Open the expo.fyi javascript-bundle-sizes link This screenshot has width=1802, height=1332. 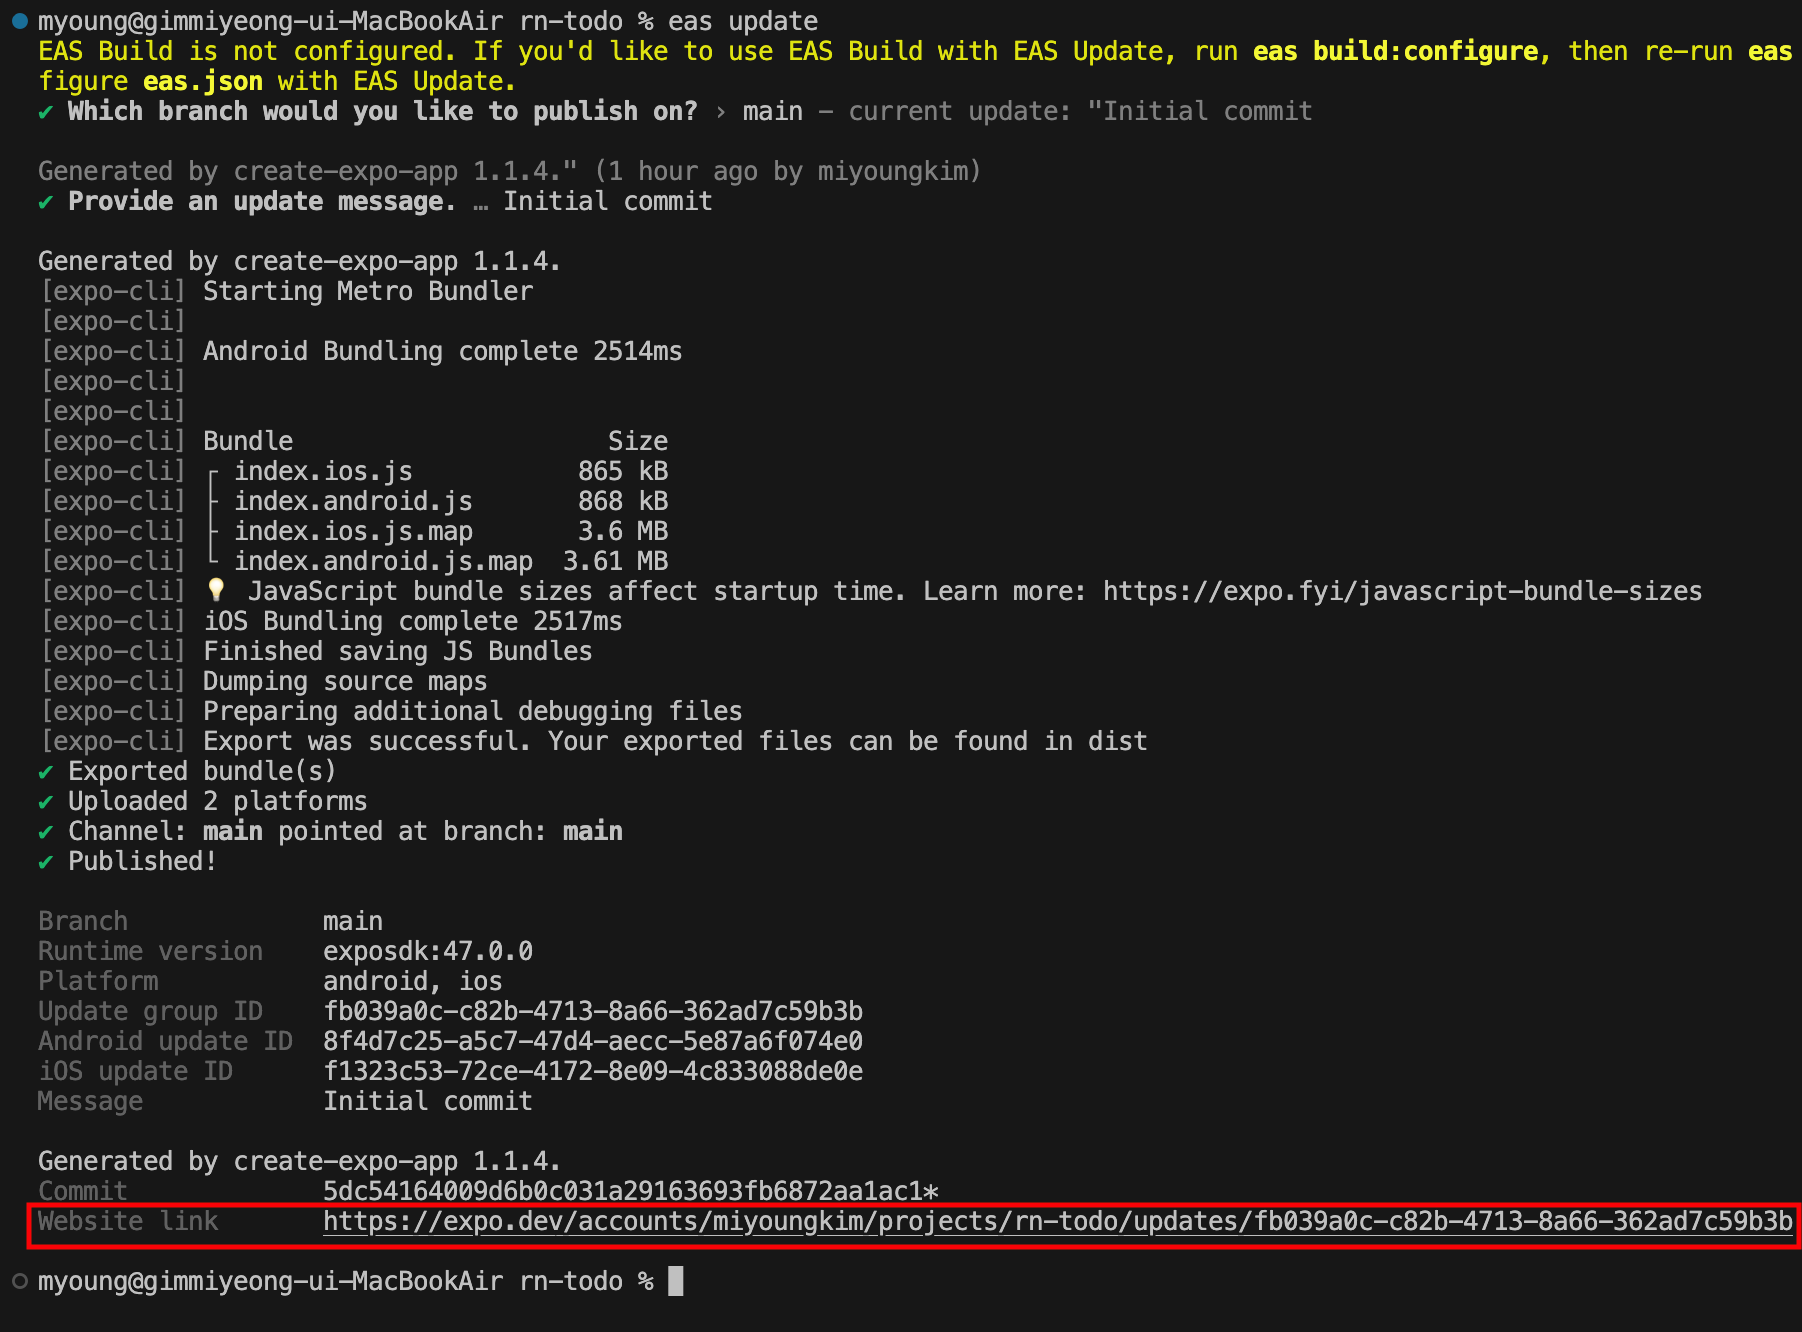(1402, 592)
